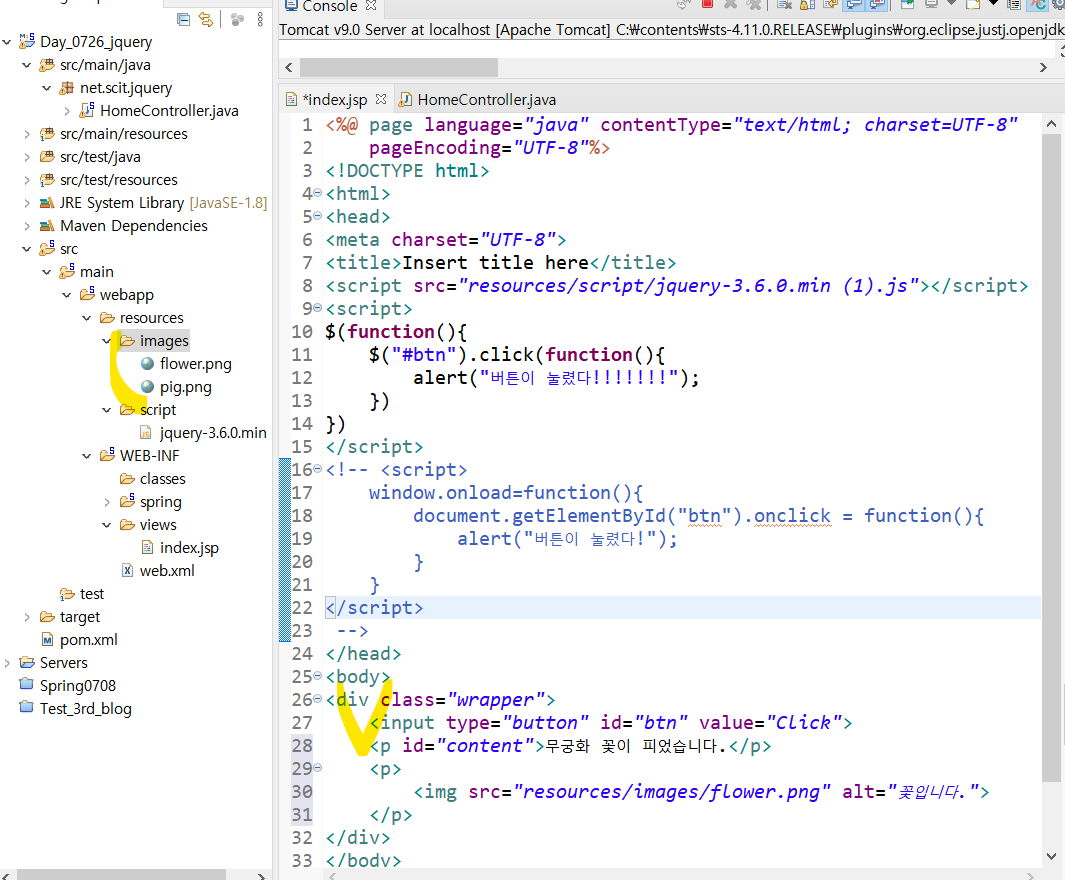This screenshot has height=880, width=1065.
Task: Select the target folder
Action: 79,617
